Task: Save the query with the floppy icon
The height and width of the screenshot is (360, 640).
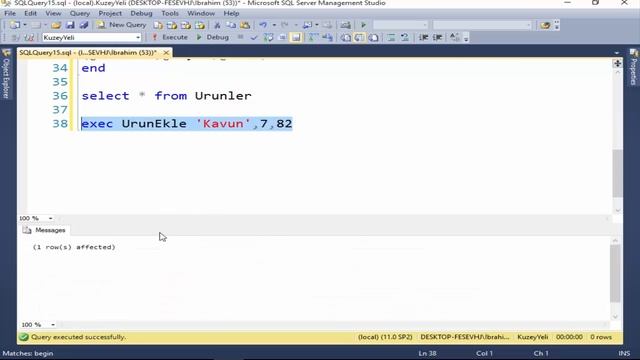Action: click(x=70, y=25)
